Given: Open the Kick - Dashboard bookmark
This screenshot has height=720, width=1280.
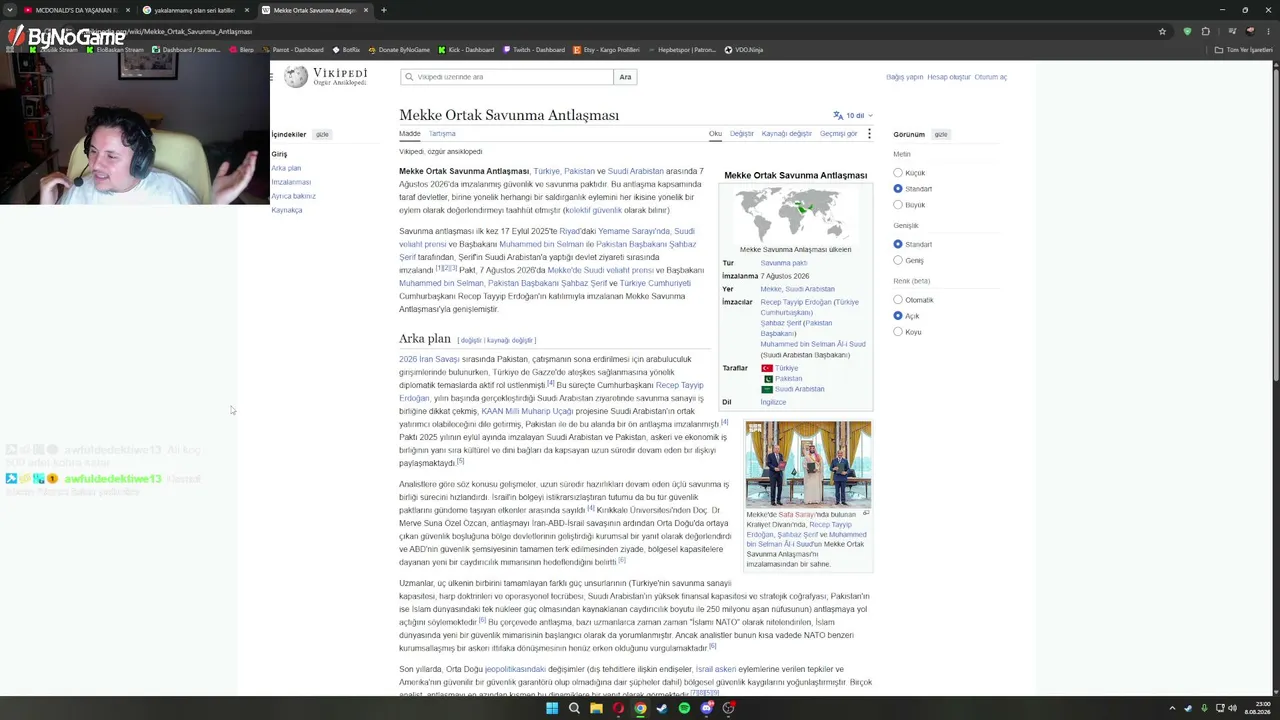Looking at the screenshot, I should (x=466, y=49).
